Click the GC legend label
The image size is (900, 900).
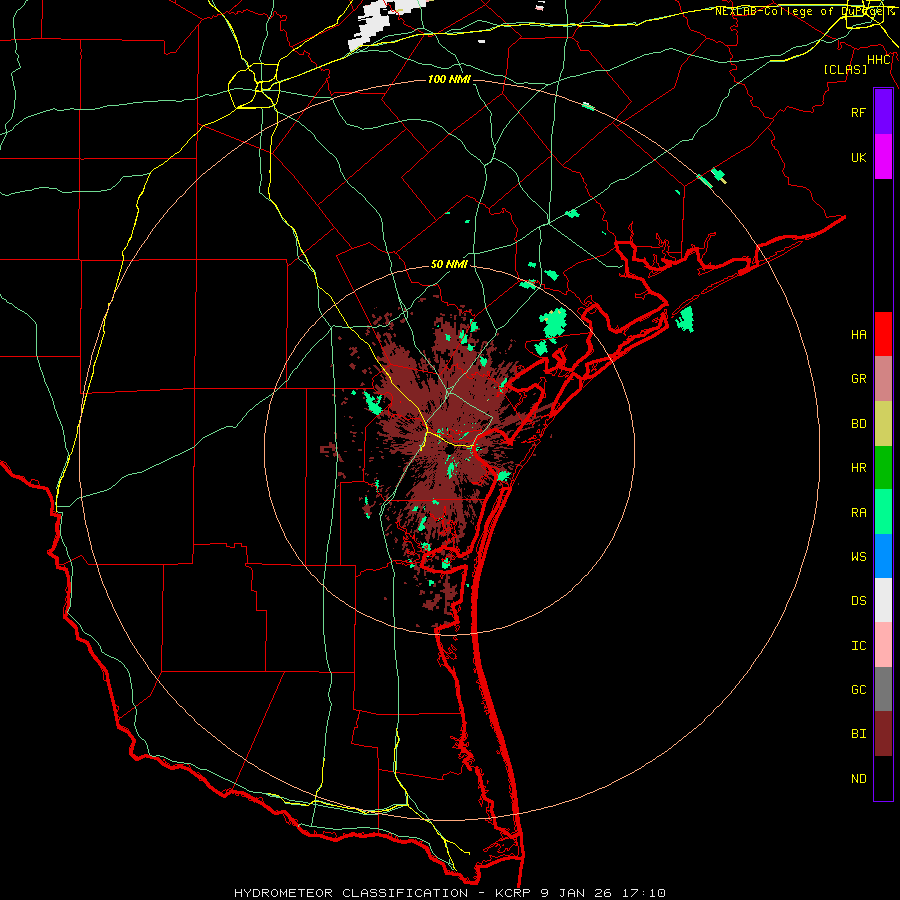tap(859, 689)
